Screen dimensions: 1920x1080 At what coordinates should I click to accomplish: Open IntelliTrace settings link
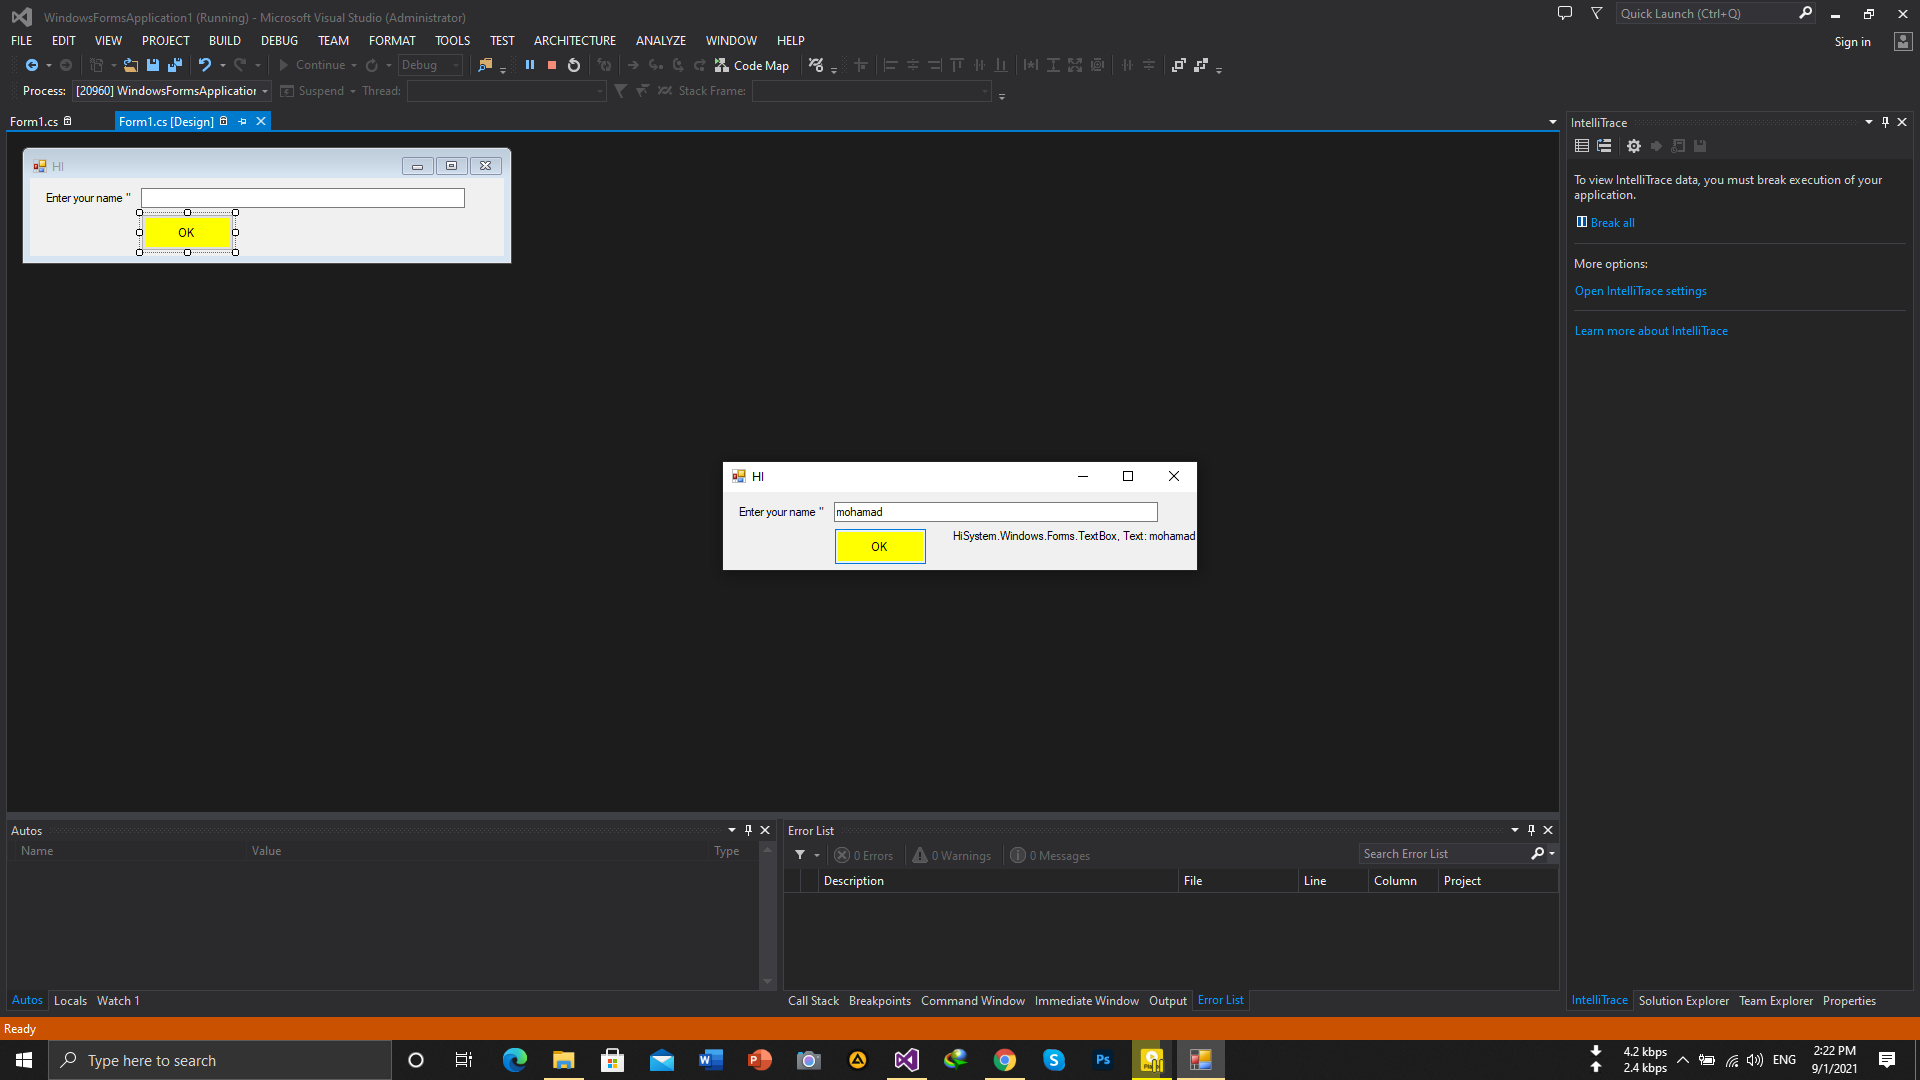(x=1641, y=291)
